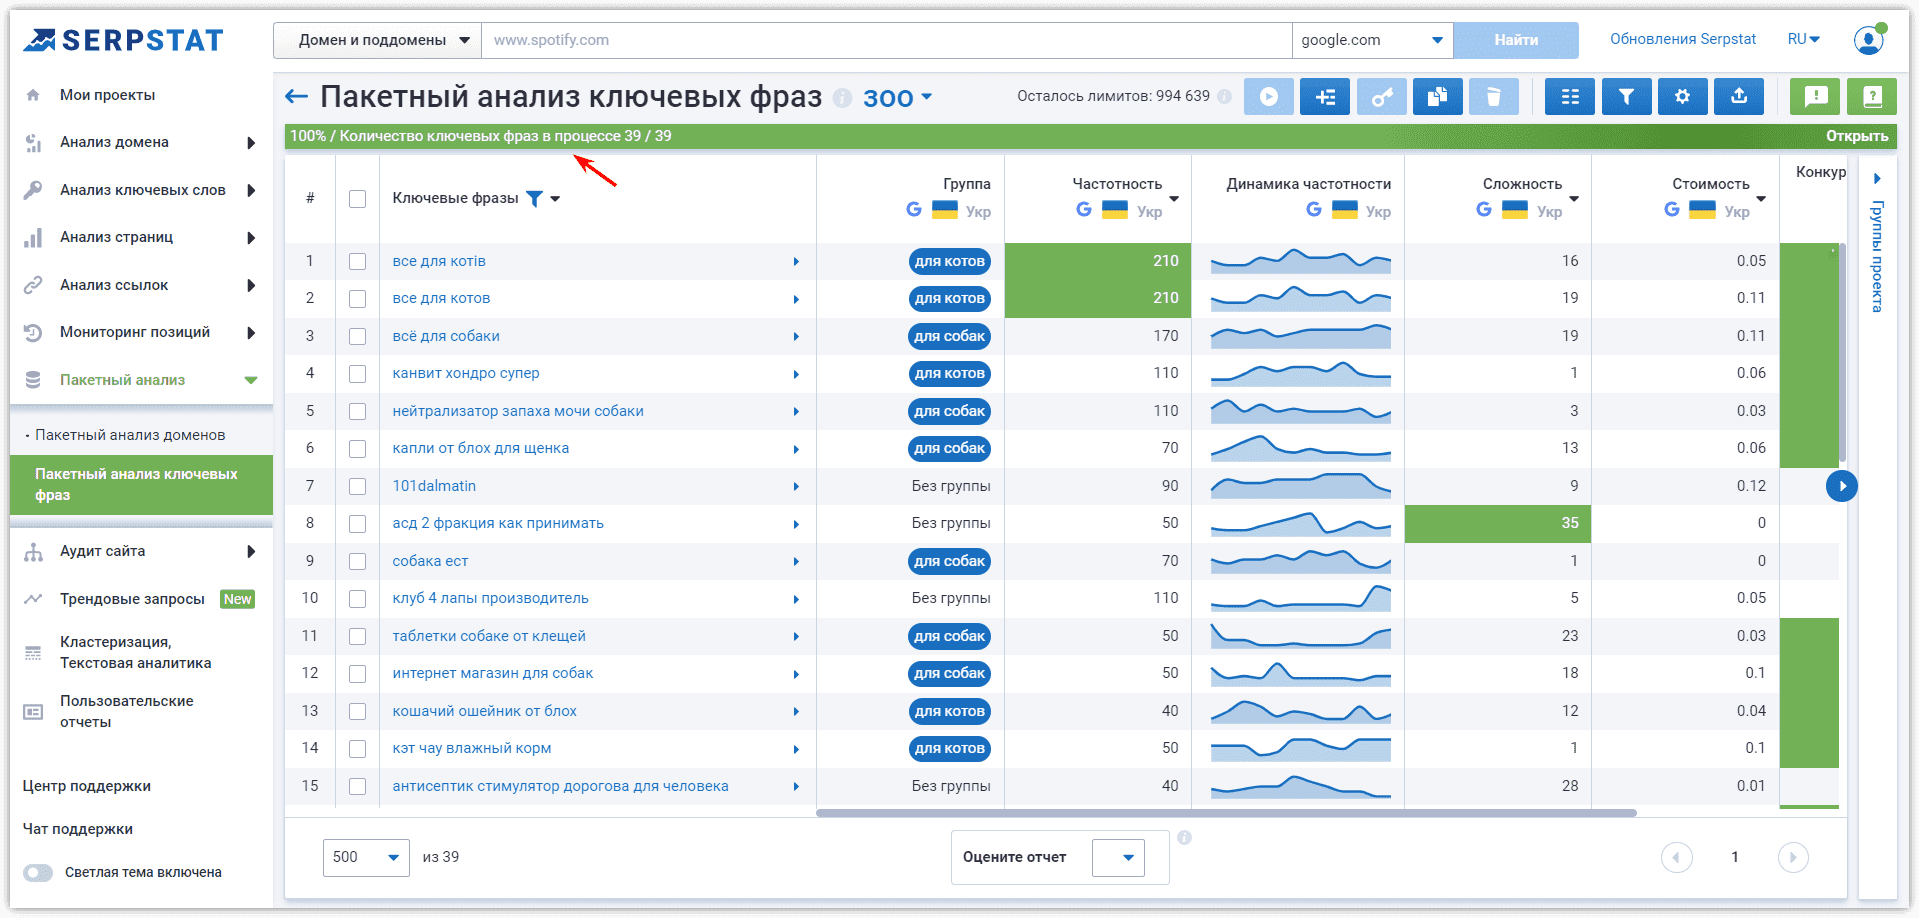Open the google.com search engine dropdown

pyautogui.click(x=1372, y=40)
